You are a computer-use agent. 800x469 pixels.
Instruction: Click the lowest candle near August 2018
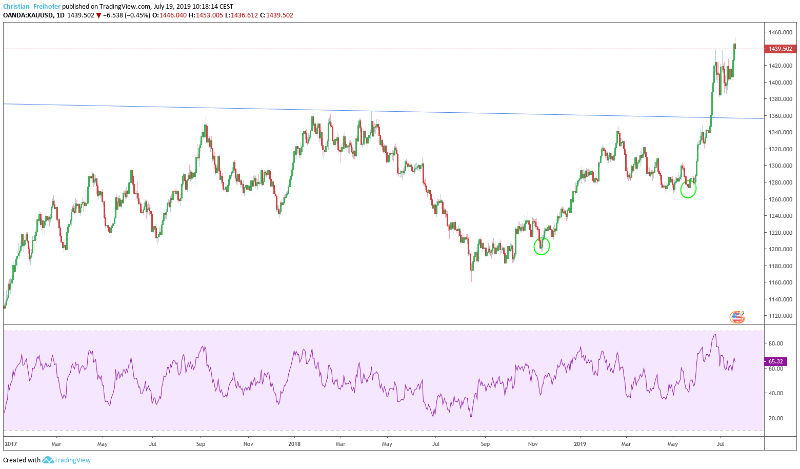click(x=471, y=278)
